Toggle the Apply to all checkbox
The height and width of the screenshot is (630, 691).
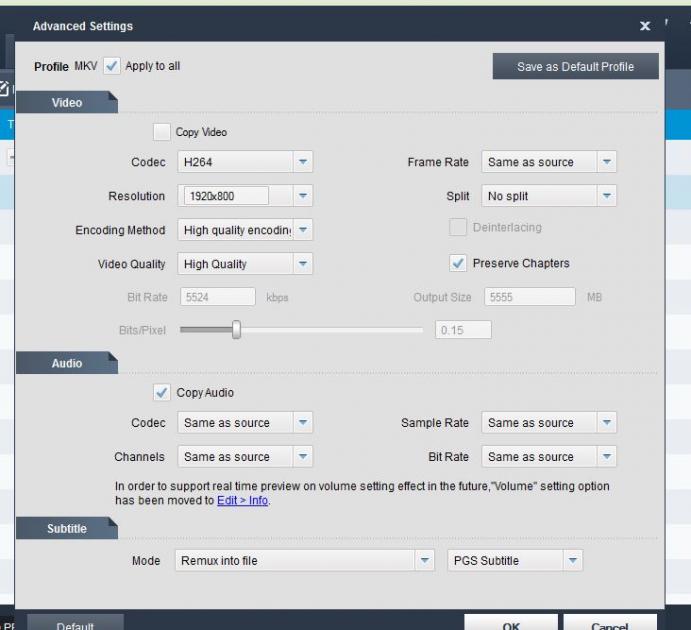112,66
